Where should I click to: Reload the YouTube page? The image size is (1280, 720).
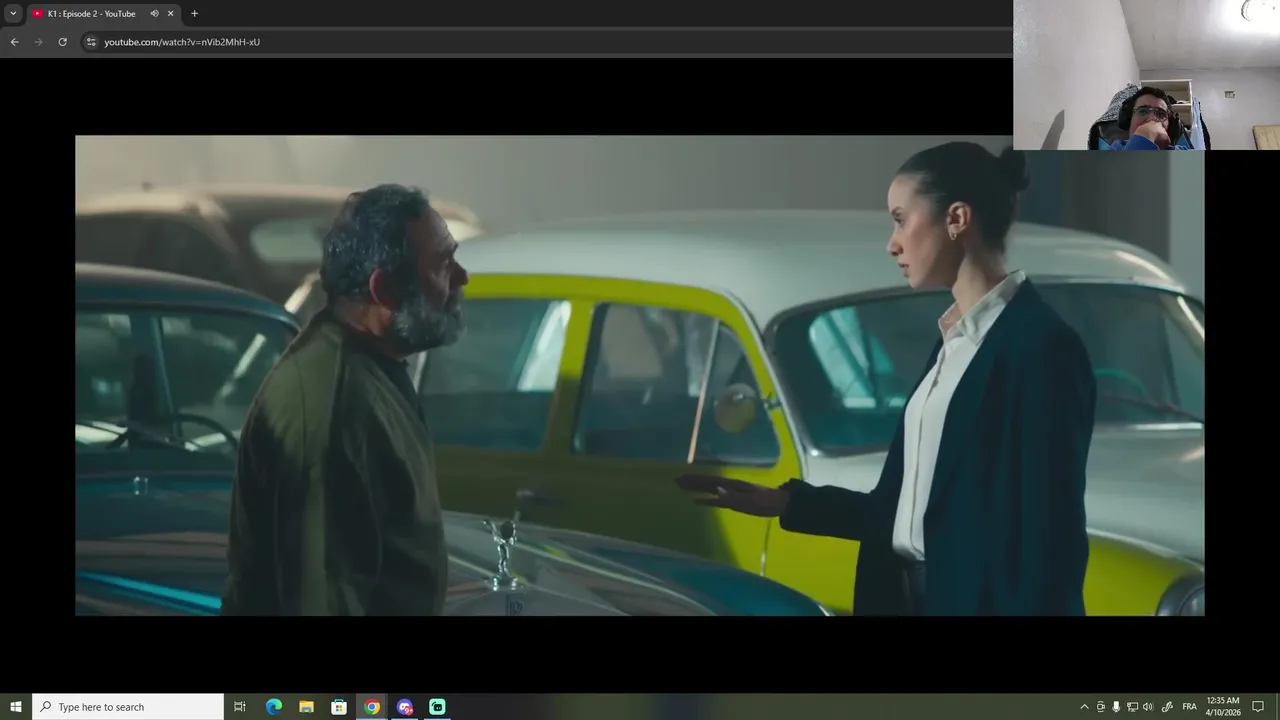pyautogui.click(x=62, y=42)
